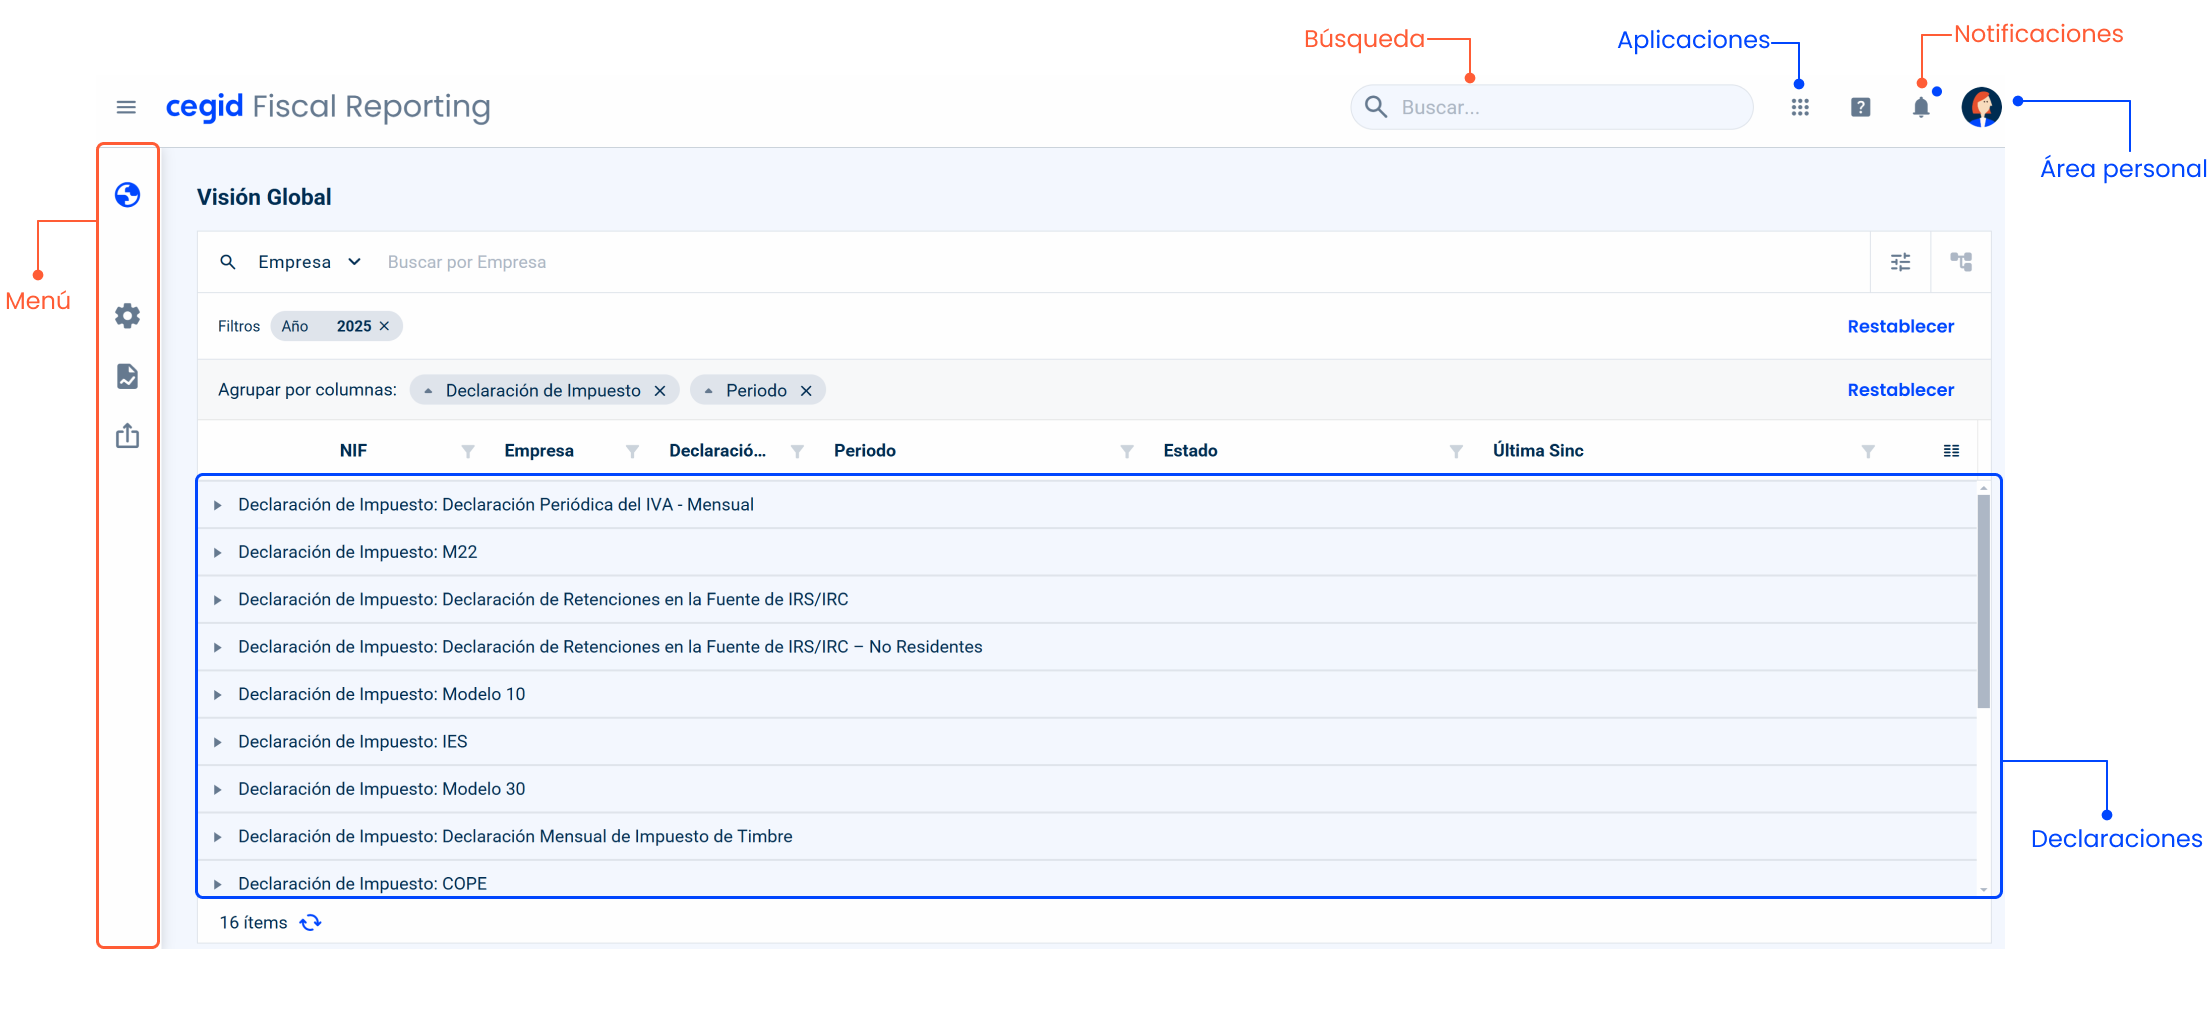2211x1019 pixels.
Task: Click the vertical scrollbar of declarations list
Action: 1983,600
